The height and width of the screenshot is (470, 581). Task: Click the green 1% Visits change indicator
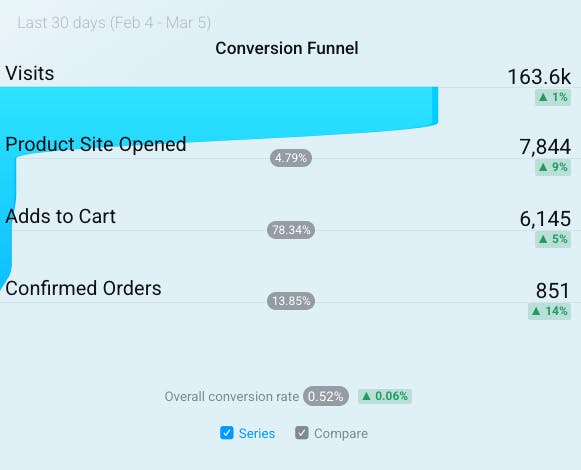click(x=553, y=97)
